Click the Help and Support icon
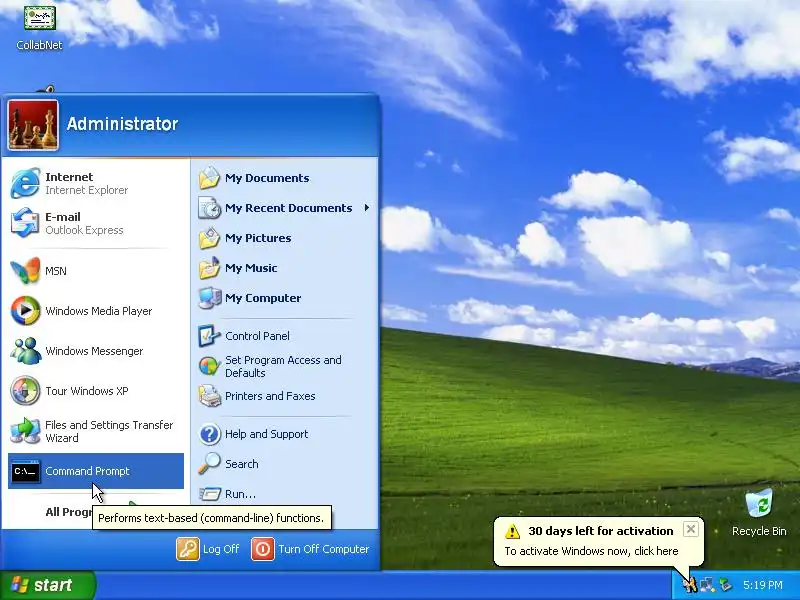 pyautogui.click(x=209, y=434)
